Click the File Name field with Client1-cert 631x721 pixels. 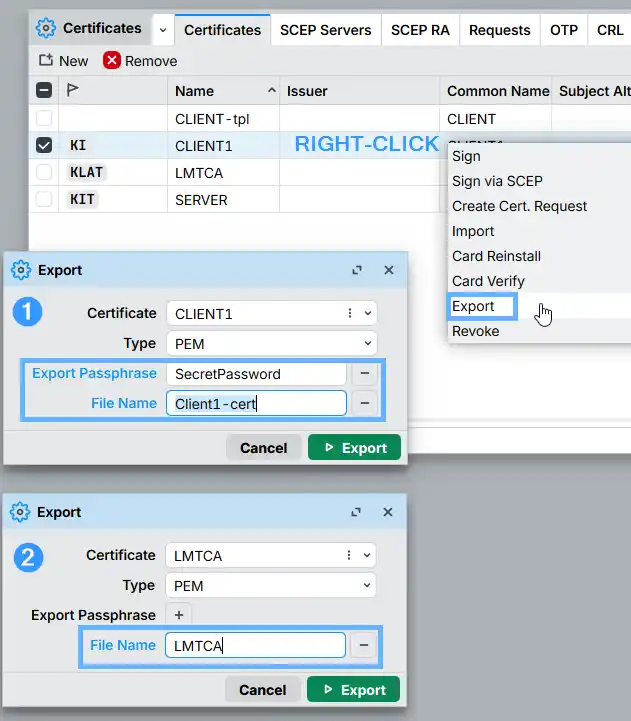pos(256,403)
